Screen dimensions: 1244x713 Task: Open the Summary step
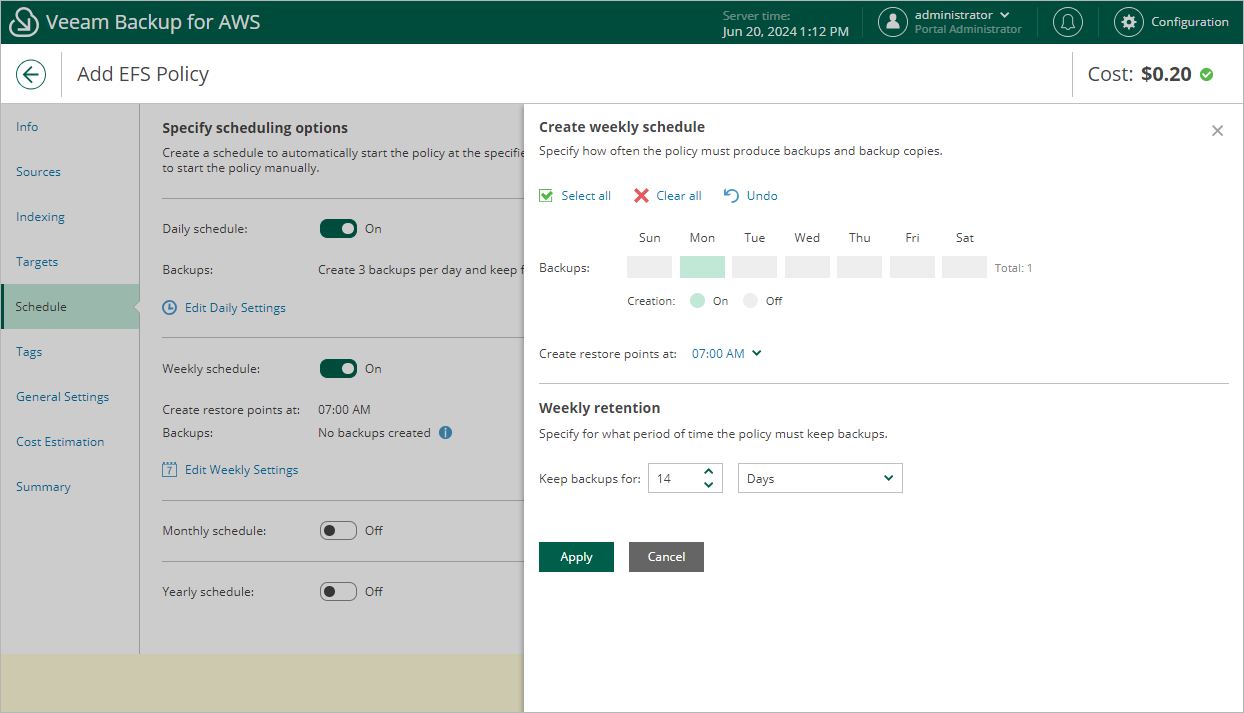tap(70, 487)
